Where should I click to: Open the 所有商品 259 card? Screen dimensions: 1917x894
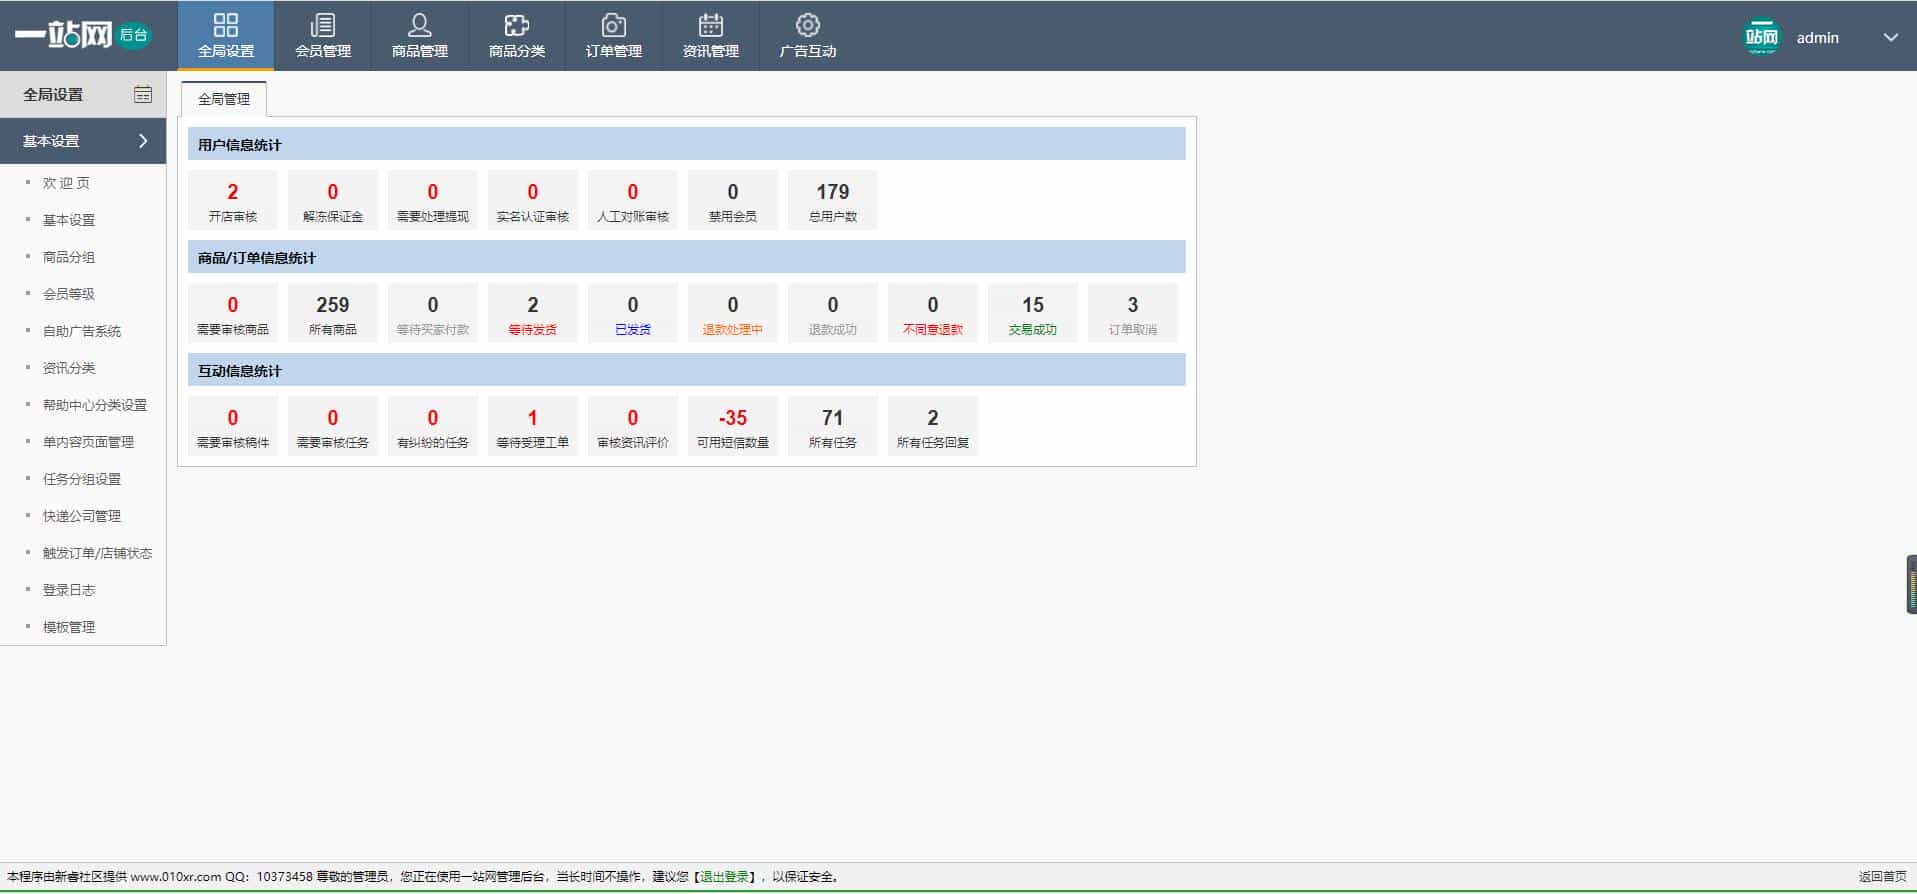coord(333,313)
